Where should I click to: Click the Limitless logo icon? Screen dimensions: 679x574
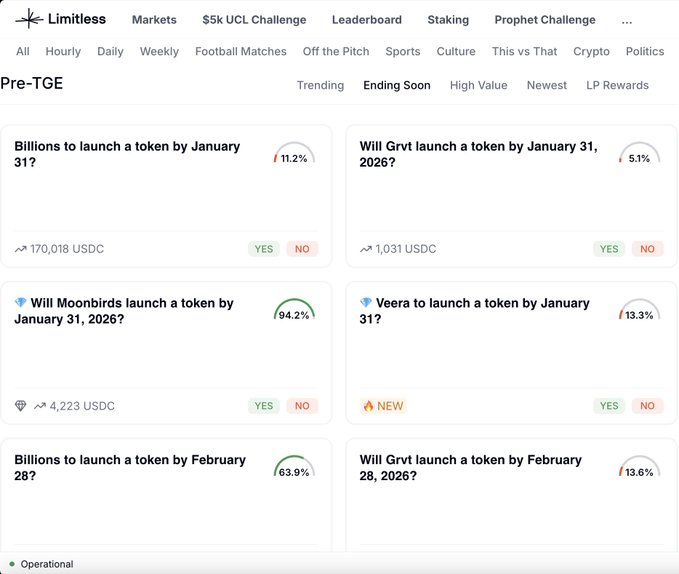click(29, 19)
